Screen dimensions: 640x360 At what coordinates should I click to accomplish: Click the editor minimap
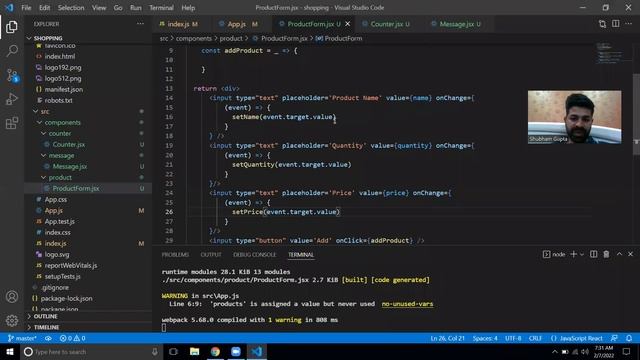click(x=611, y=53)
